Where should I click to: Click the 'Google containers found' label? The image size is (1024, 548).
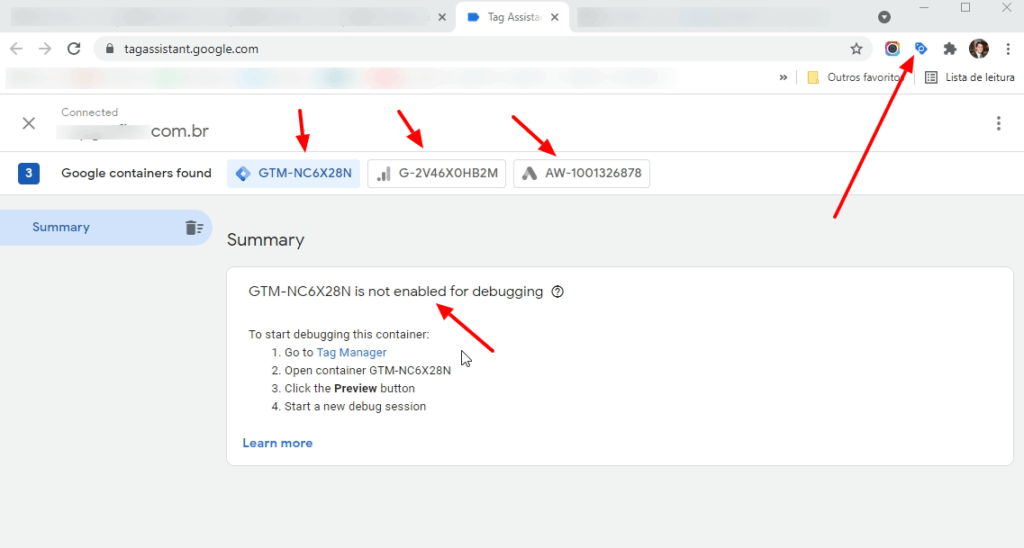pyautogui.click(x=136, y=173)
